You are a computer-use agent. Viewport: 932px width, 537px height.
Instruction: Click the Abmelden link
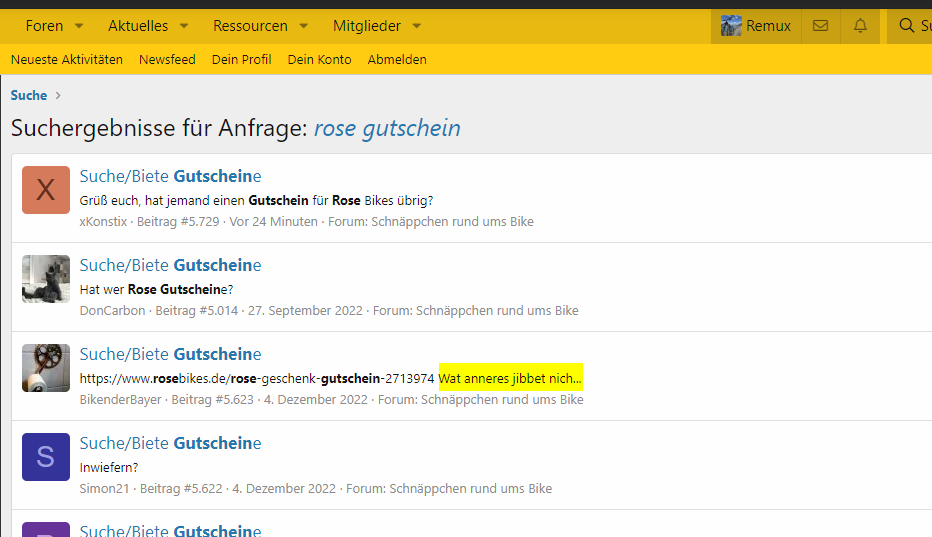pos(397,59)
